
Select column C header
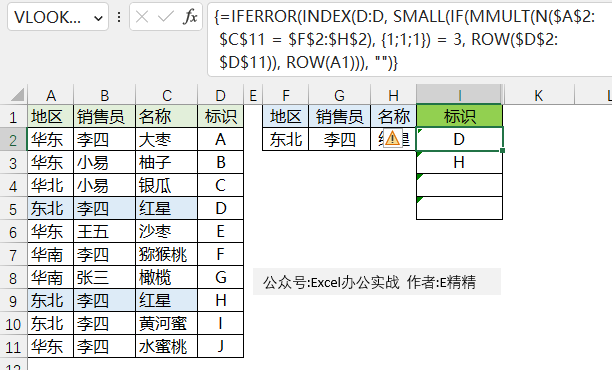[x=167, y=96]
